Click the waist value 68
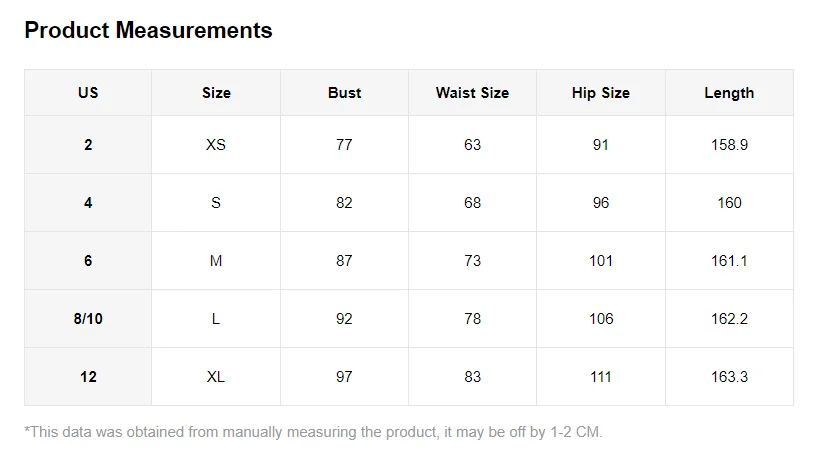The image size is (827, 458). [x=472, y=203]
